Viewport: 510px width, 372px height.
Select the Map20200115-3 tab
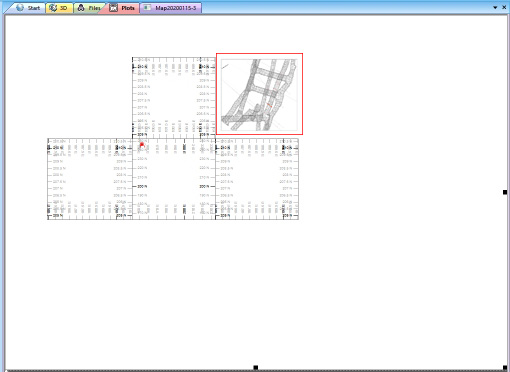[171, 8]
